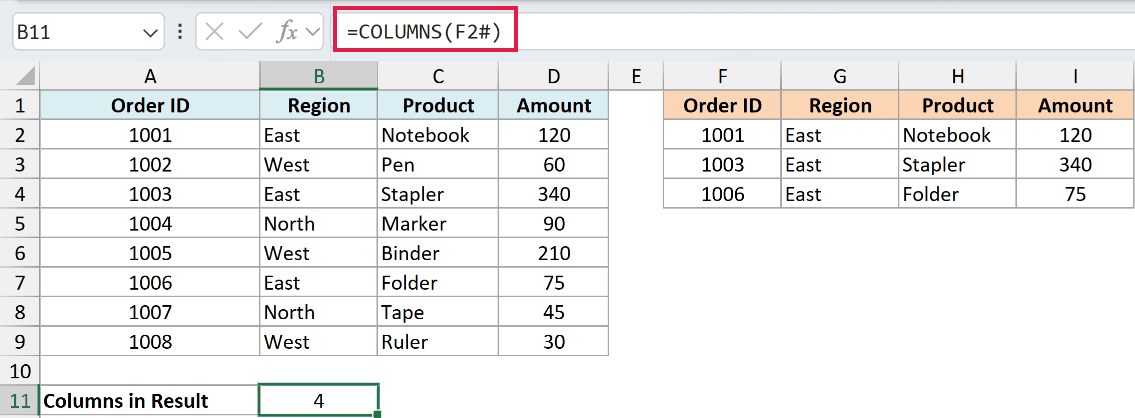The image size is (1135, 418).
Task: Select the Tape product cell
Action: click(438, 312)
